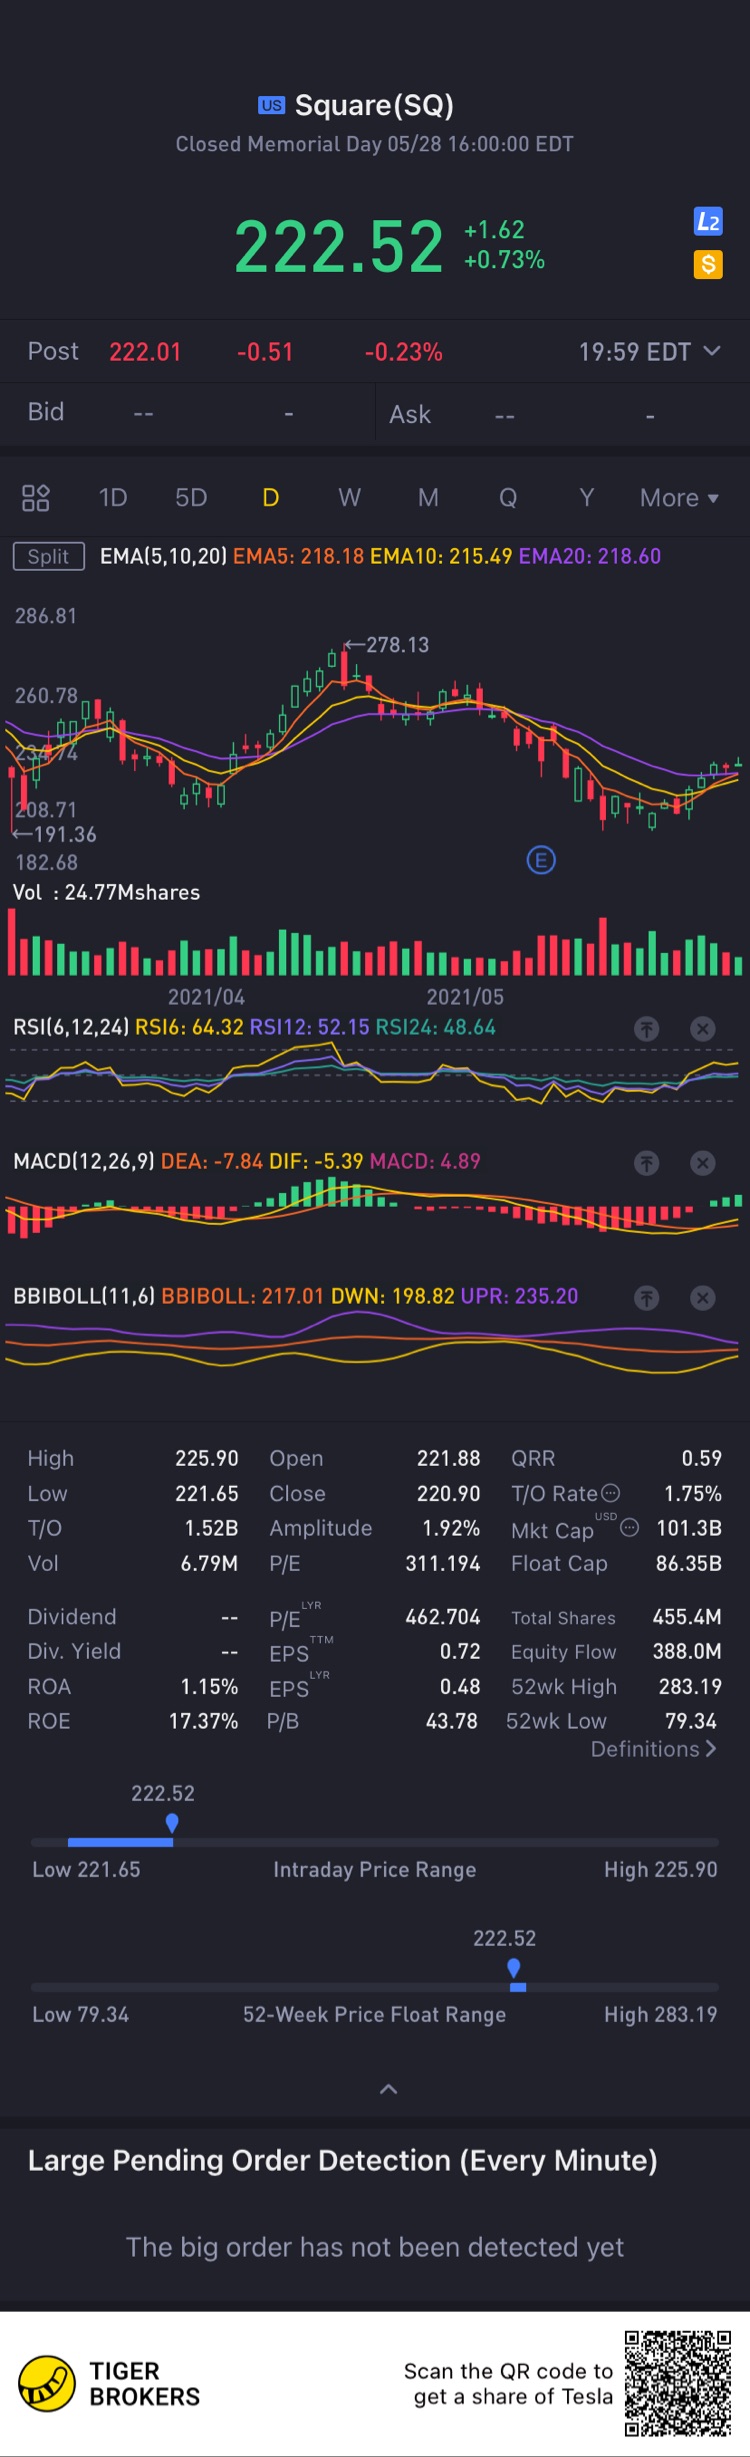The image size is (750, 2457).
Task: Tap the Ask row label
Action: click(x=410, y=414)
